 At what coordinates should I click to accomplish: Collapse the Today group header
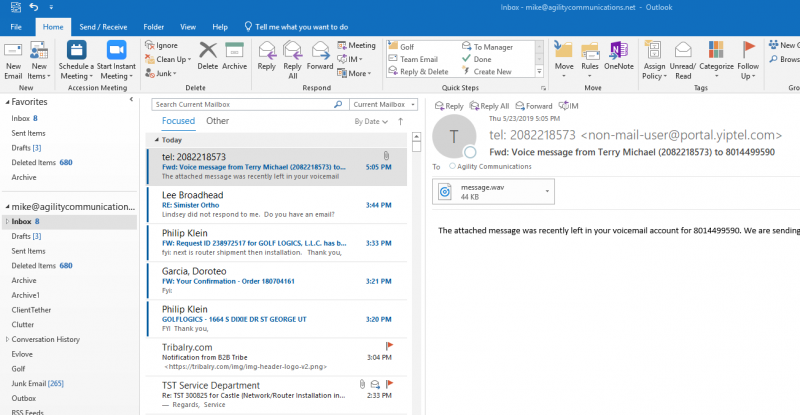(x=157, y=140)
